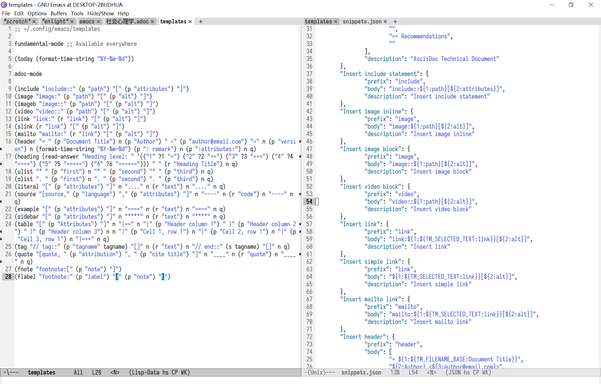Close the 社会心理学.adoc tab
Screen dimensions: 601x384
coord(152,21)
